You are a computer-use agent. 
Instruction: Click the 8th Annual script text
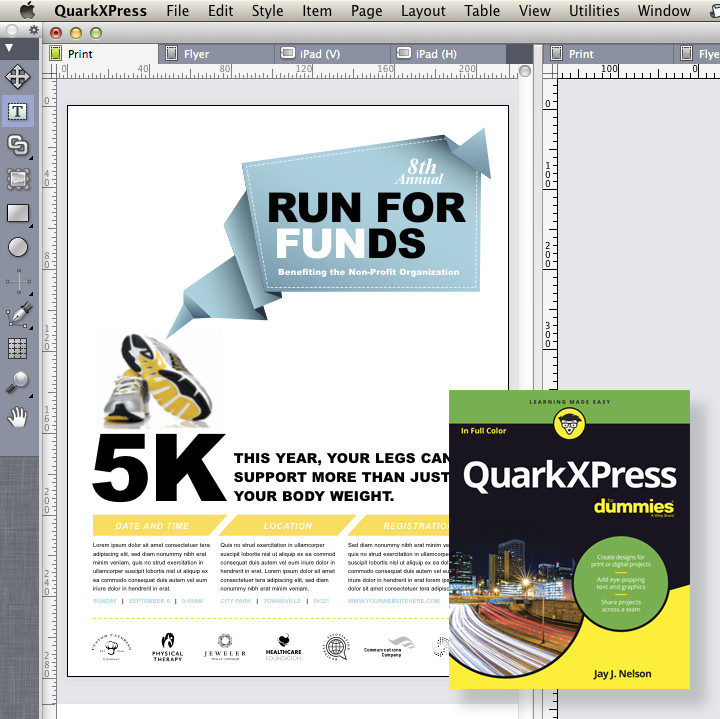coord(420,171)
